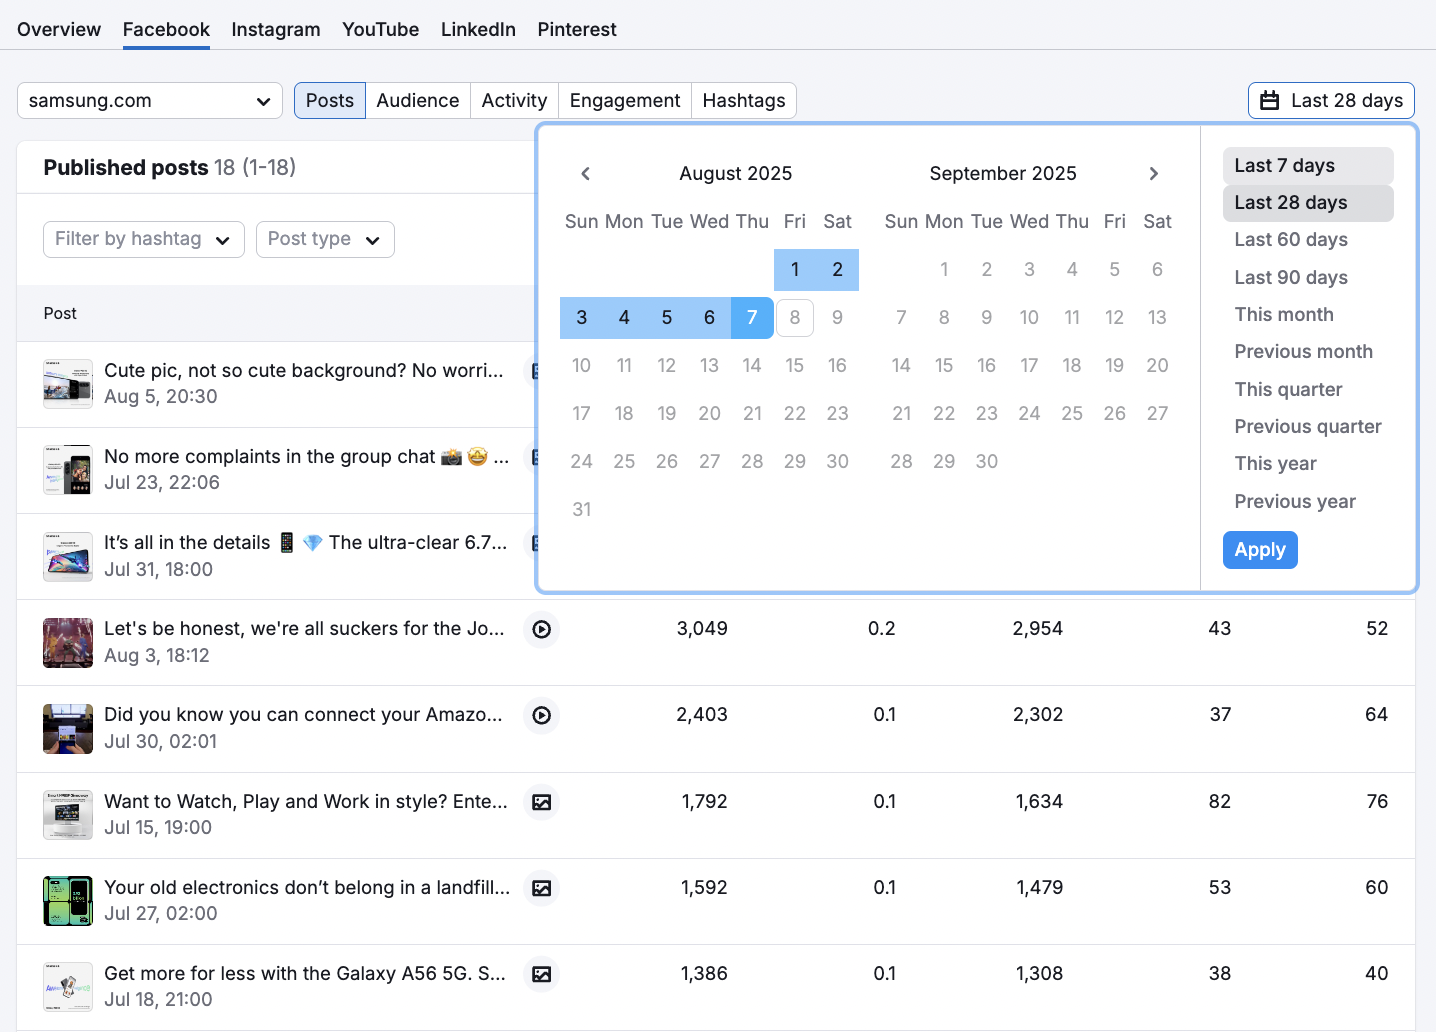Screen dimensions: 1436x1032
Task: Select the This quarter preset
Action: (1288, 389)
